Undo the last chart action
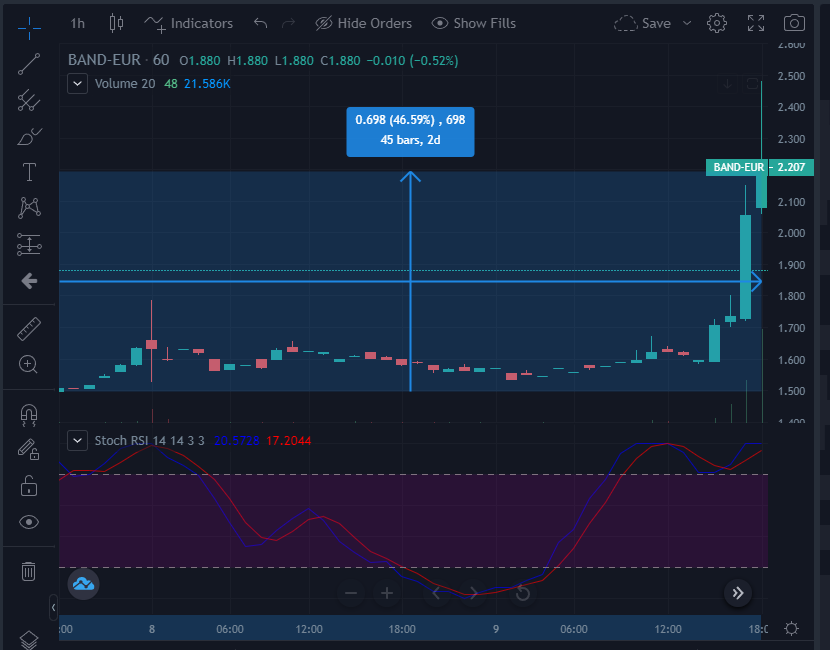Image resolution: width=830 pixels, height=650 pixels. tap(260, 23)
